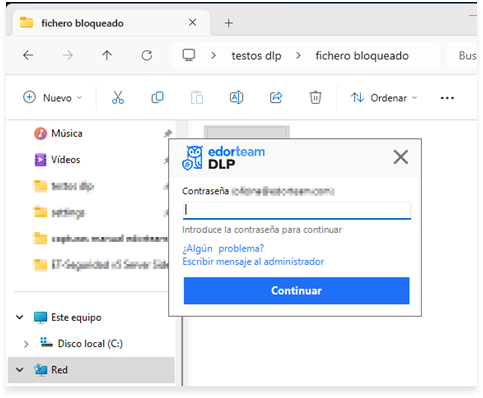Click the Vídeos folder icon
Image resolution: width=483 pixels, height=398 pixels.
click(x=40, y=160)
